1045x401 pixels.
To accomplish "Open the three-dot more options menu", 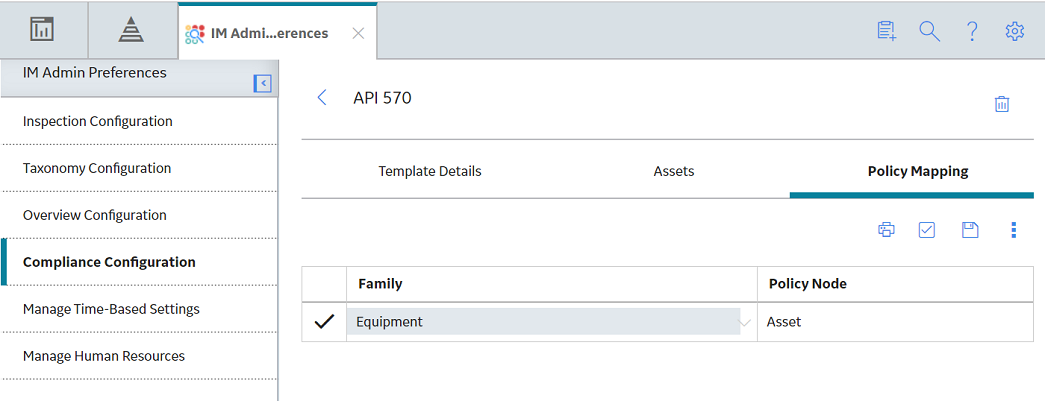I will [1014, 230].
